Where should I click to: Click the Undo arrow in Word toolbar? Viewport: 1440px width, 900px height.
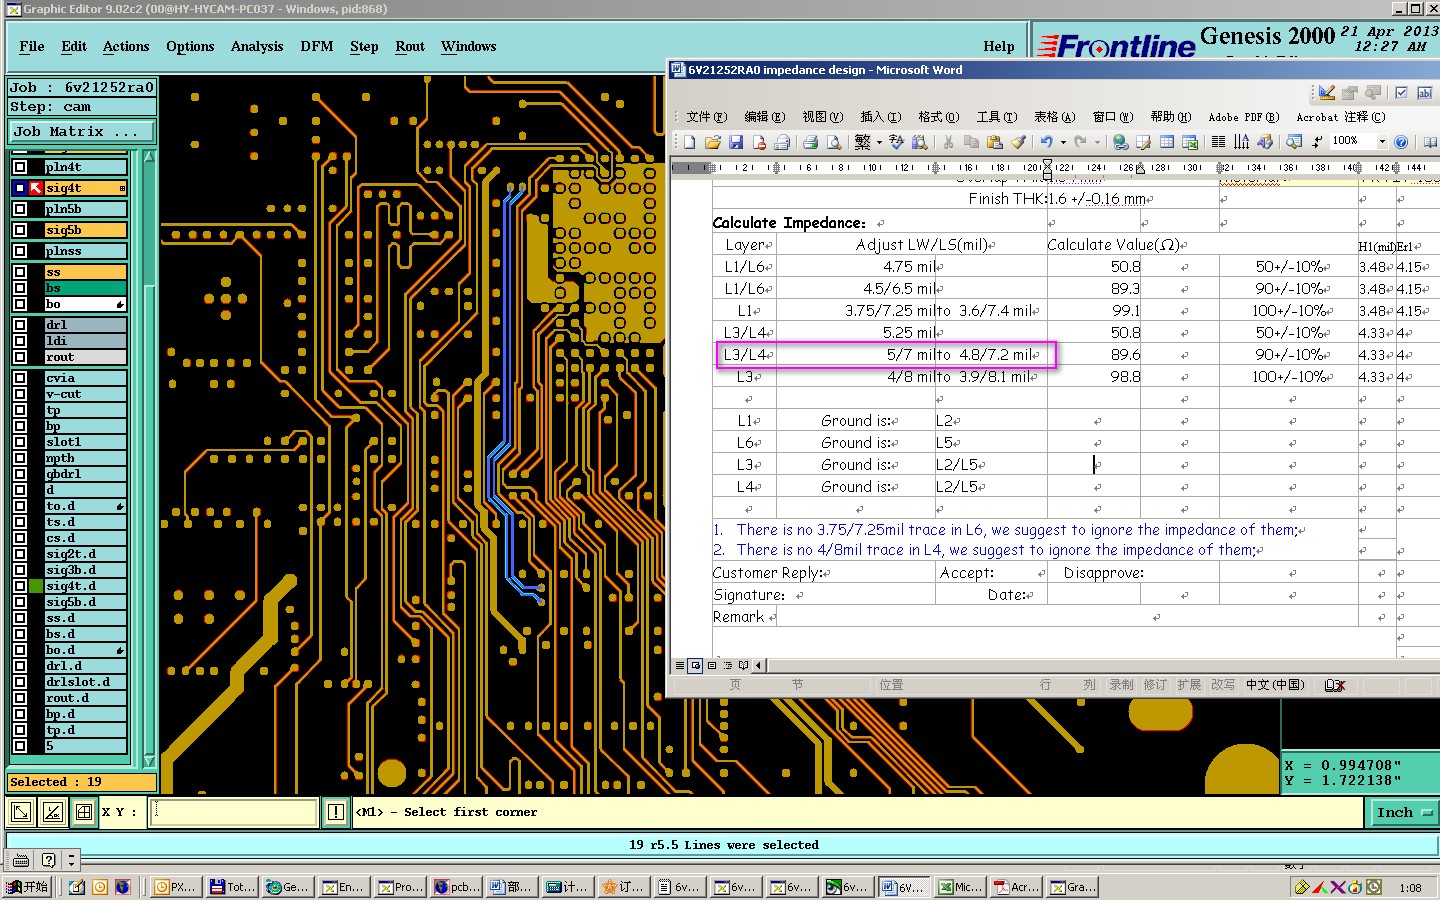click(1046, 142)
